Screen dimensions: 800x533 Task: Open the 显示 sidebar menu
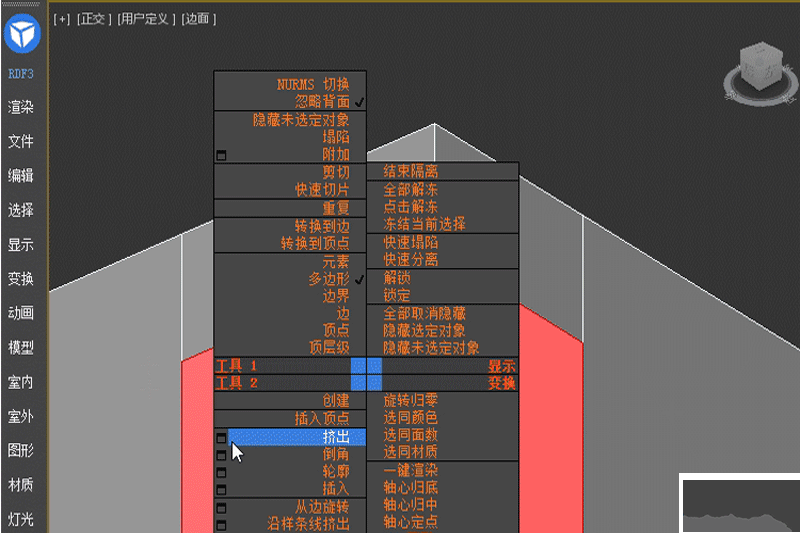pyautogui.click(x=21, y=245)
